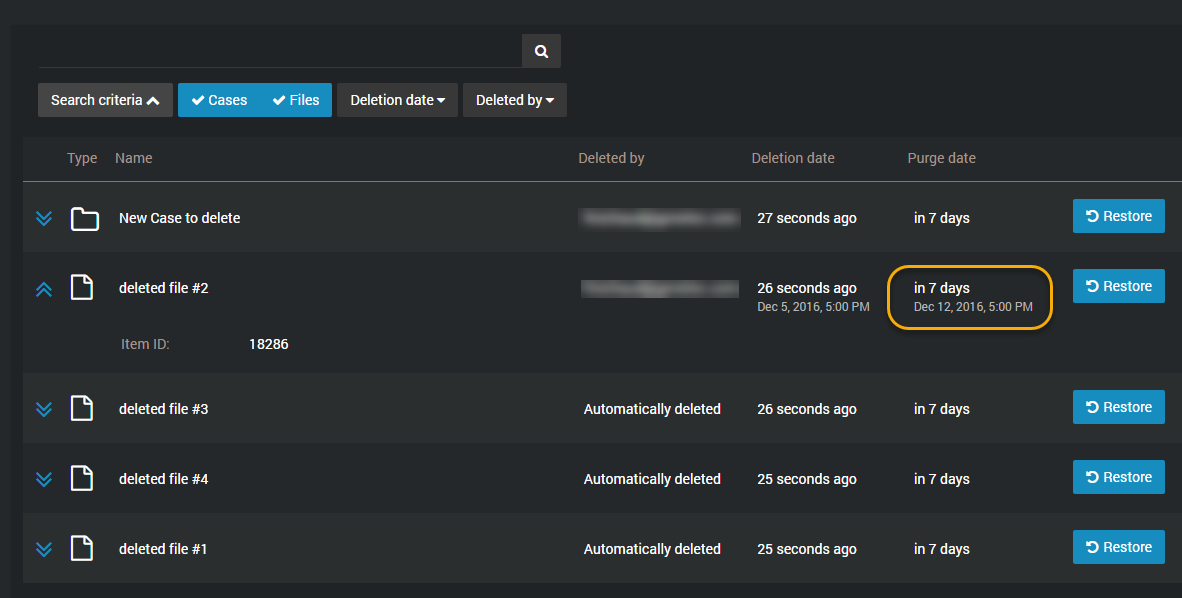This screenshot has height=598, width=1182.
Task: Click the file icon of deleted file #3
Action: pos(81,408)
